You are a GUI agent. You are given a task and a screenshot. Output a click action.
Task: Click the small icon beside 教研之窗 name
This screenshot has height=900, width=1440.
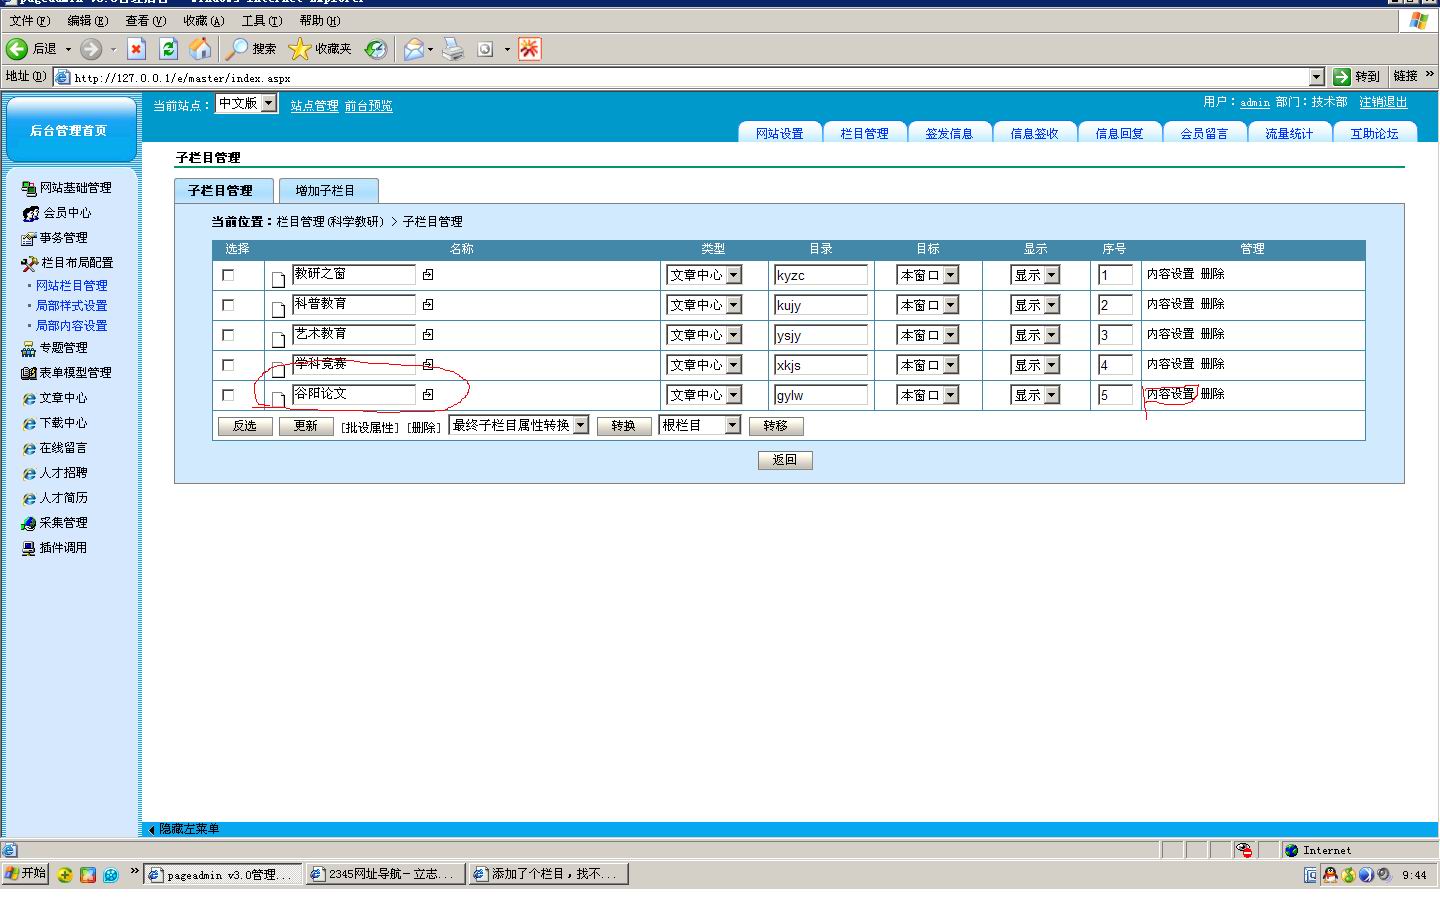[428, 275]
